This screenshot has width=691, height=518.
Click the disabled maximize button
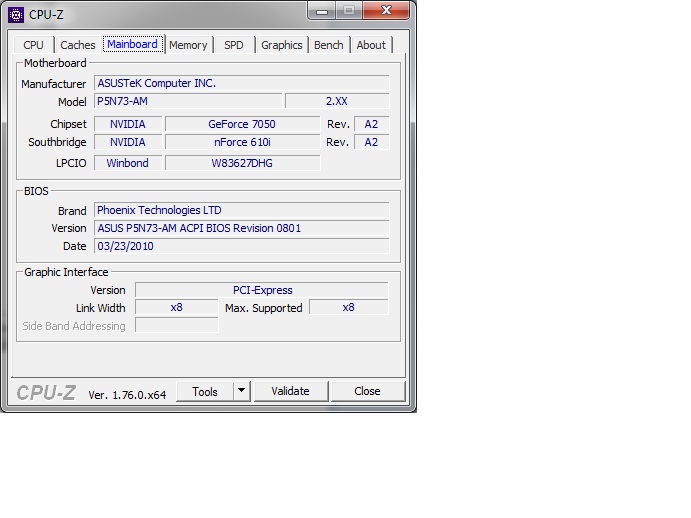349,11
